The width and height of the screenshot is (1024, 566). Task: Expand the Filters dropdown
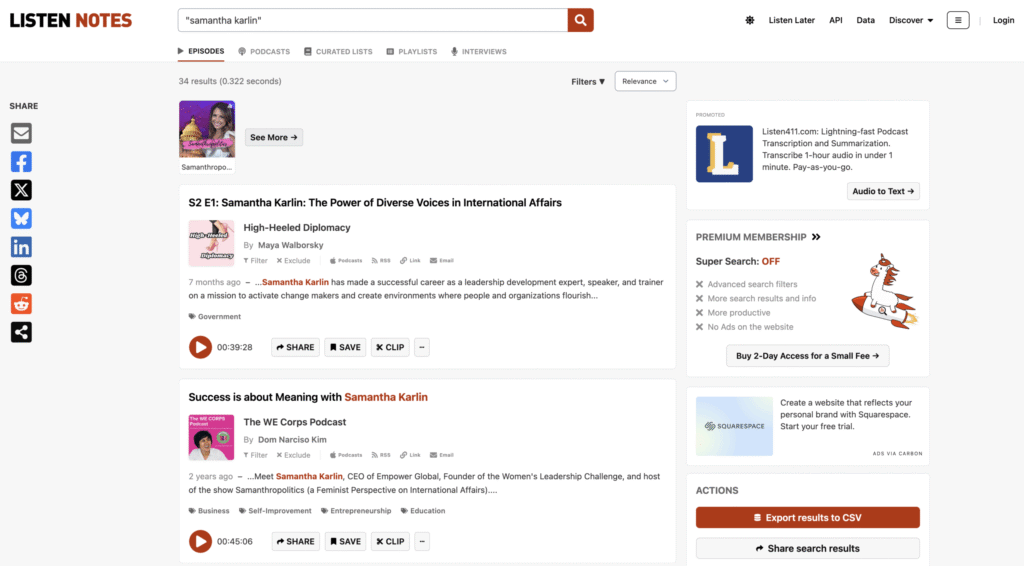click(x=588, y=82)
